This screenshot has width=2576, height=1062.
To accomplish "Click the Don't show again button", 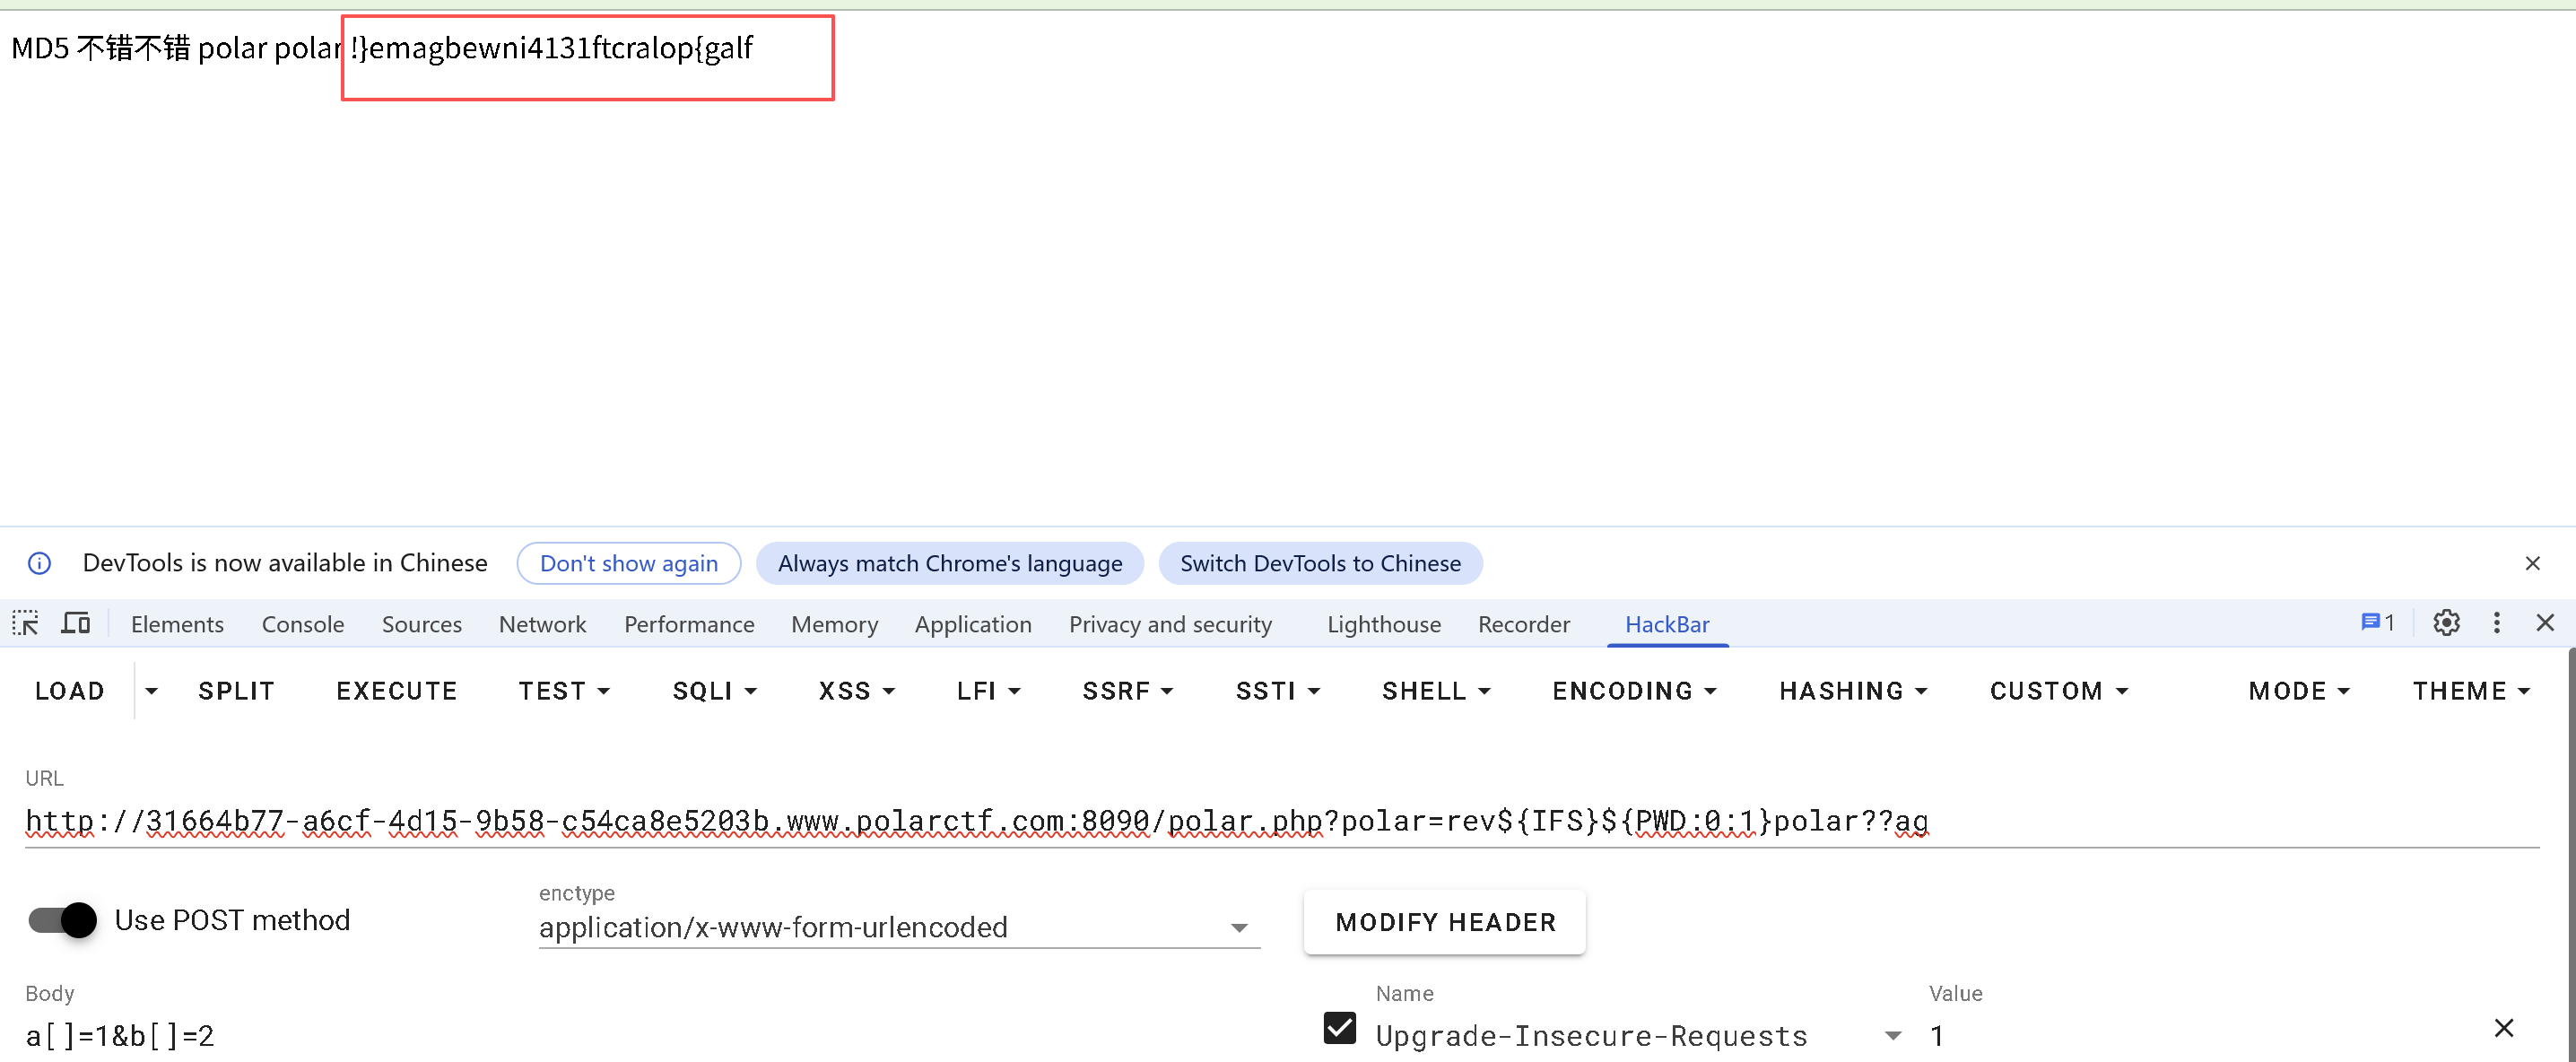I will tap(628, 563).
